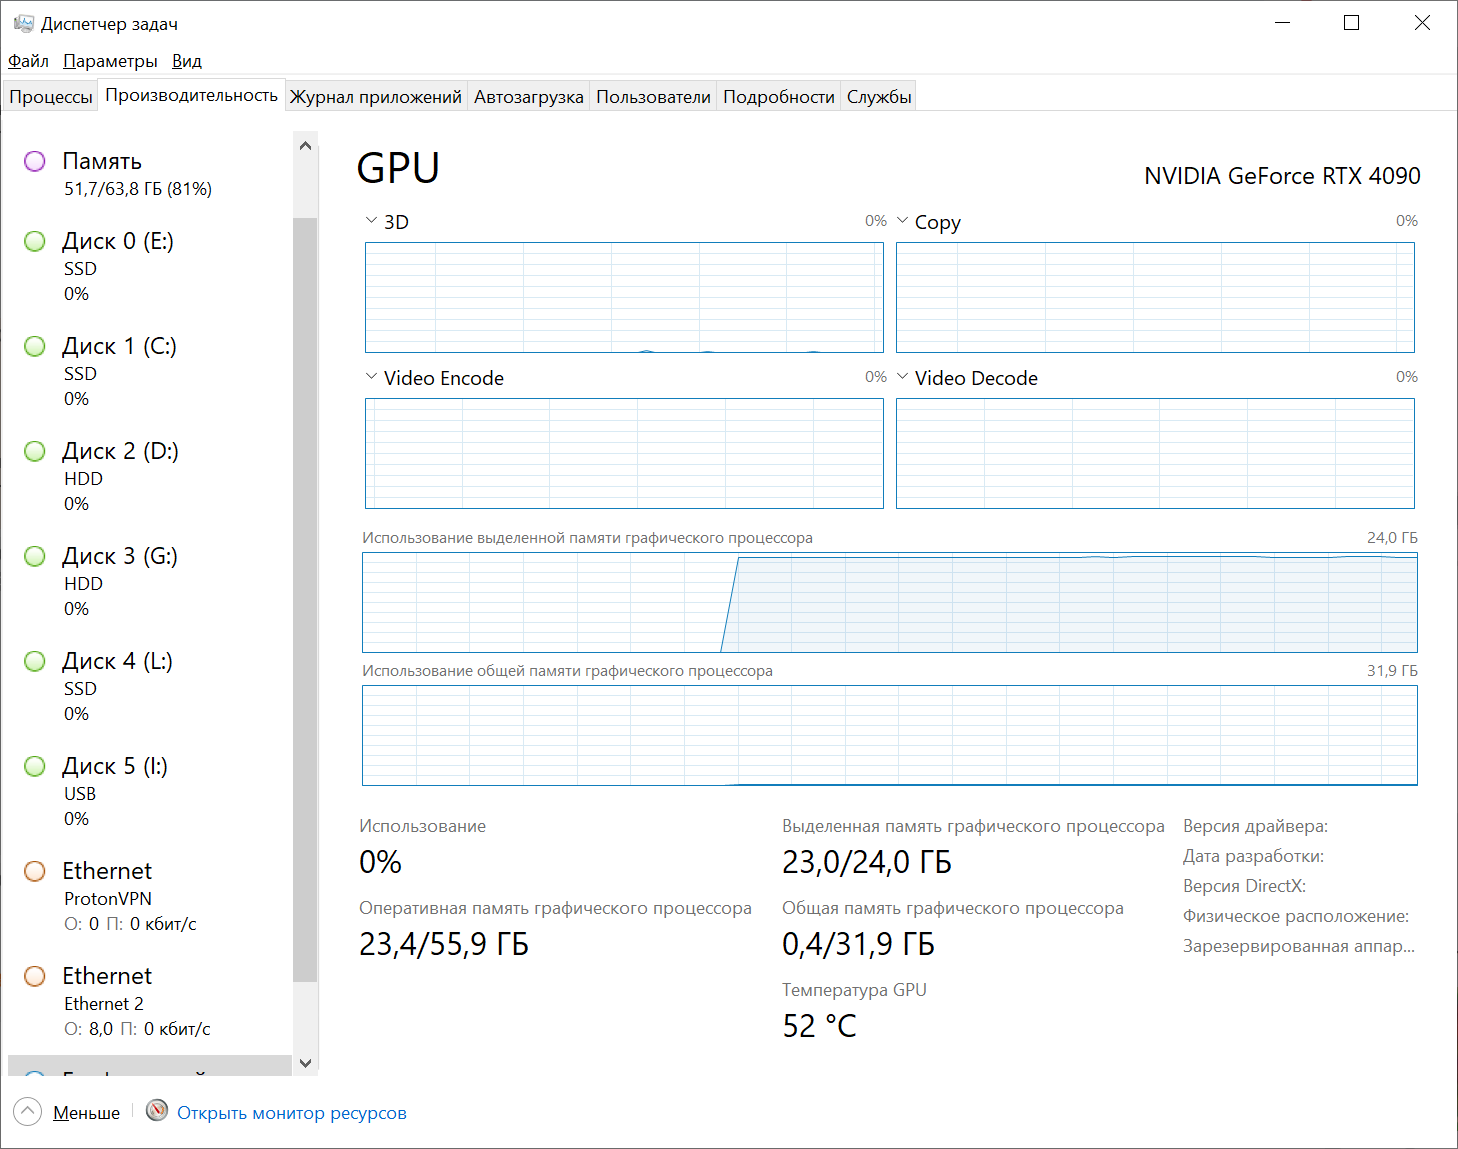
Task: Click the Меньше details button
Action: click(86, 1113)
